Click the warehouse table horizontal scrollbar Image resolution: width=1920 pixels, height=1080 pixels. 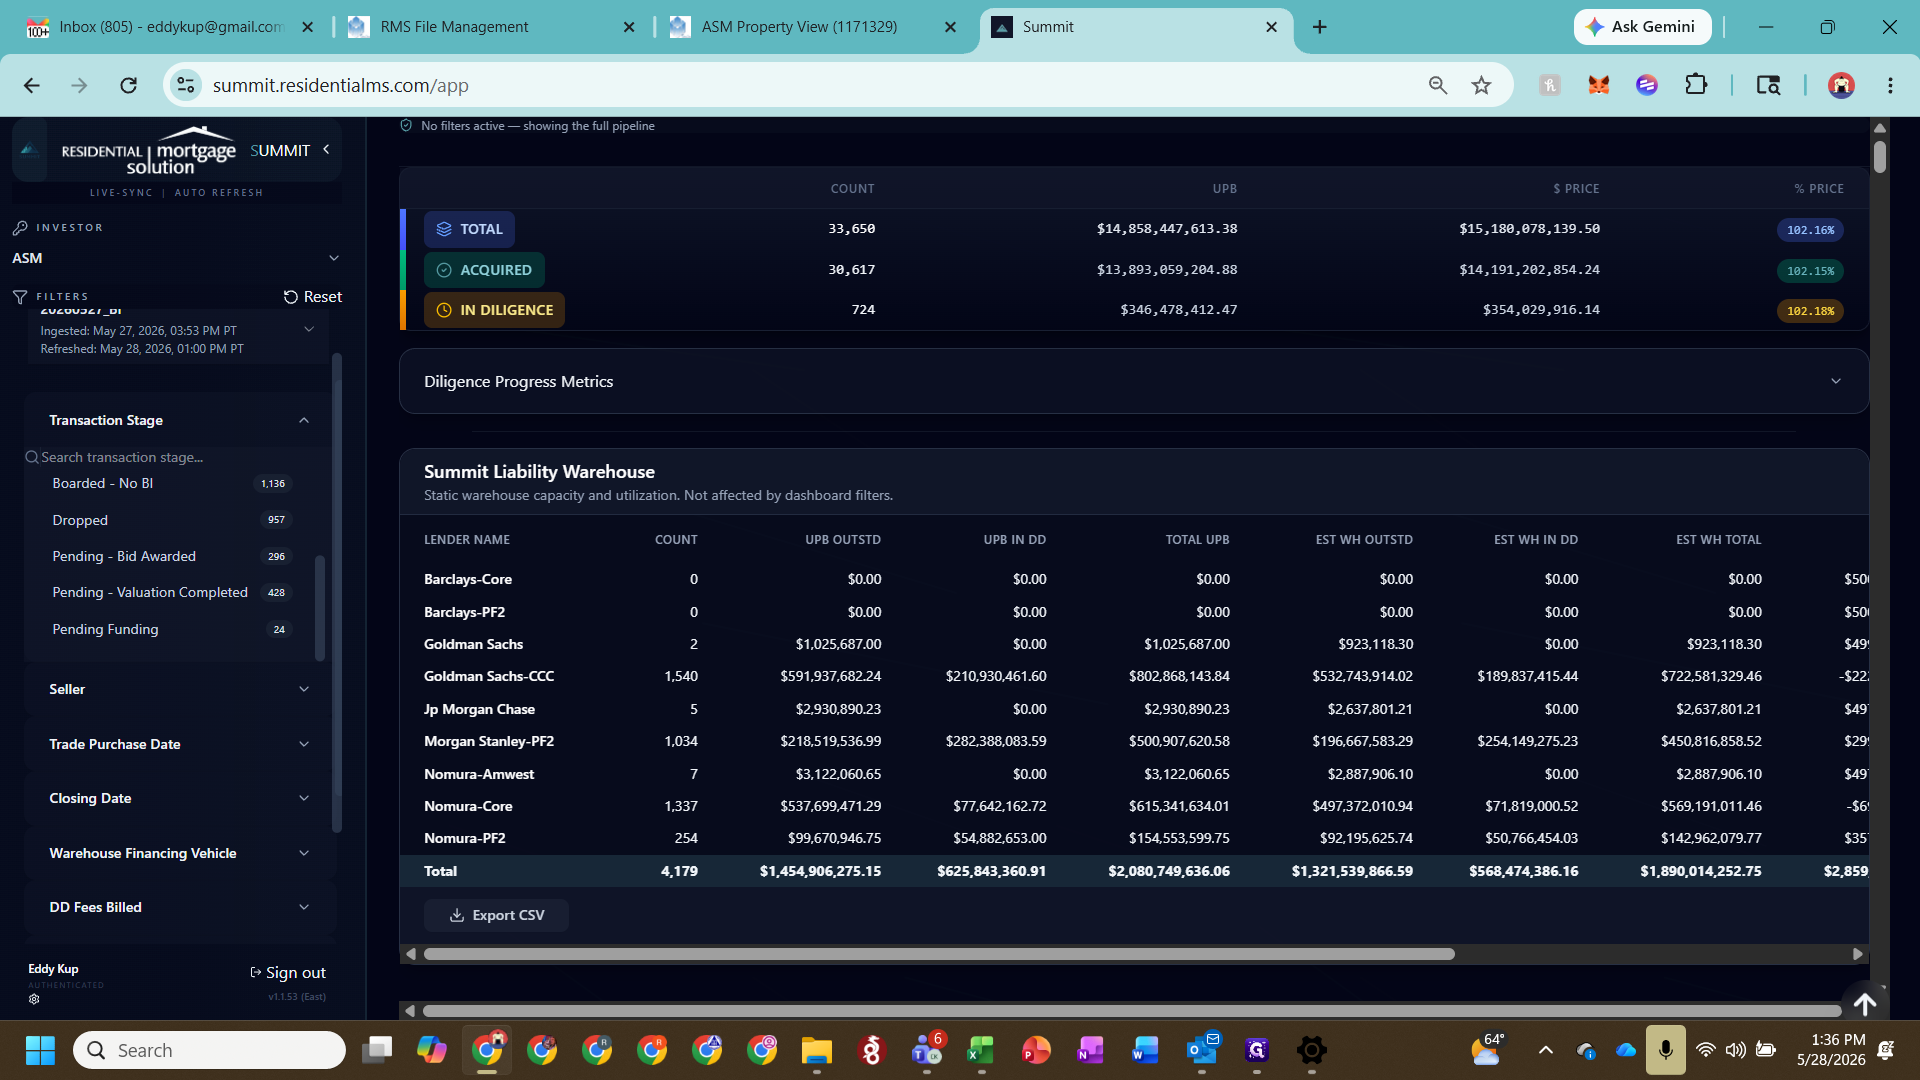coord(939,954)
